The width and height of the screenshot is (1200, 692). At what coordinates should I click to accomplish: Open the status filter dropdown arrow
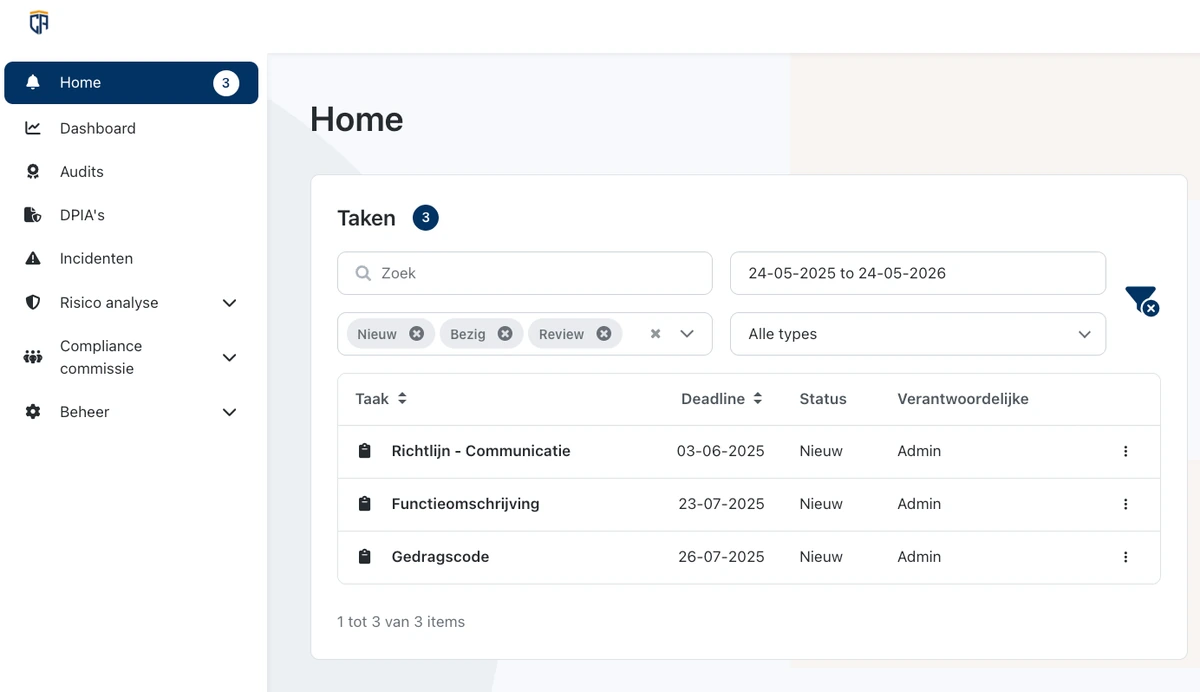(x=687, y=334)
